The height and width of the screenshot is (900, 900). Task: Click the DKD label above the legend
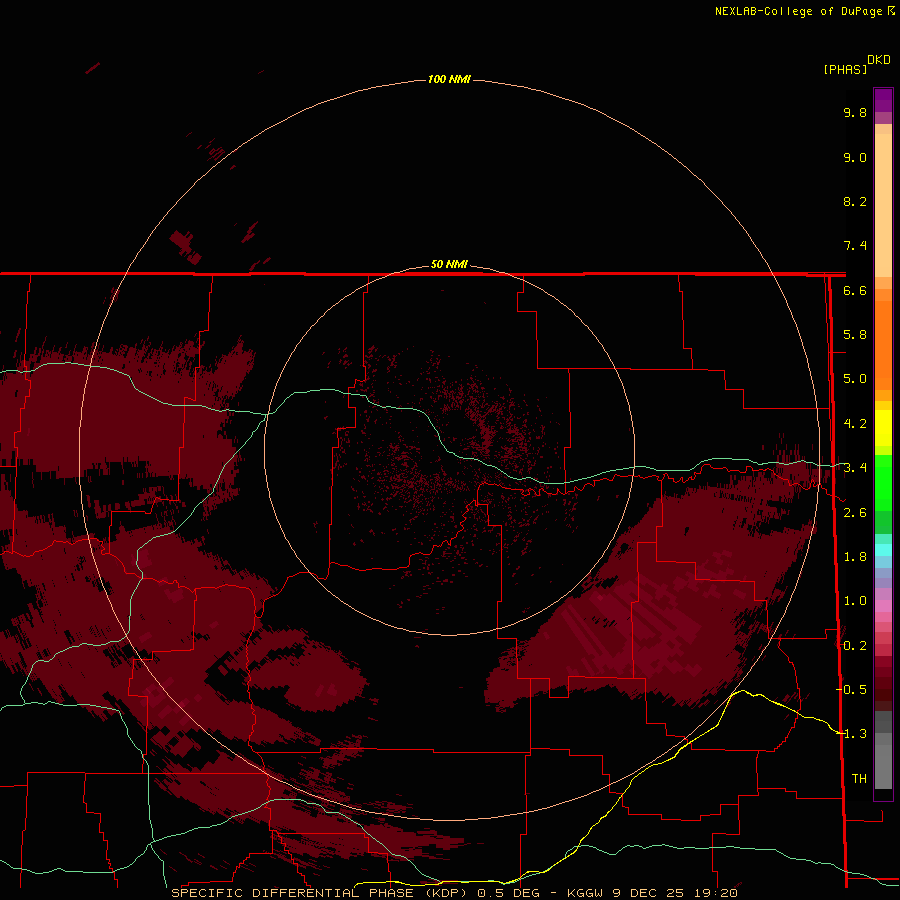[879, 60]
